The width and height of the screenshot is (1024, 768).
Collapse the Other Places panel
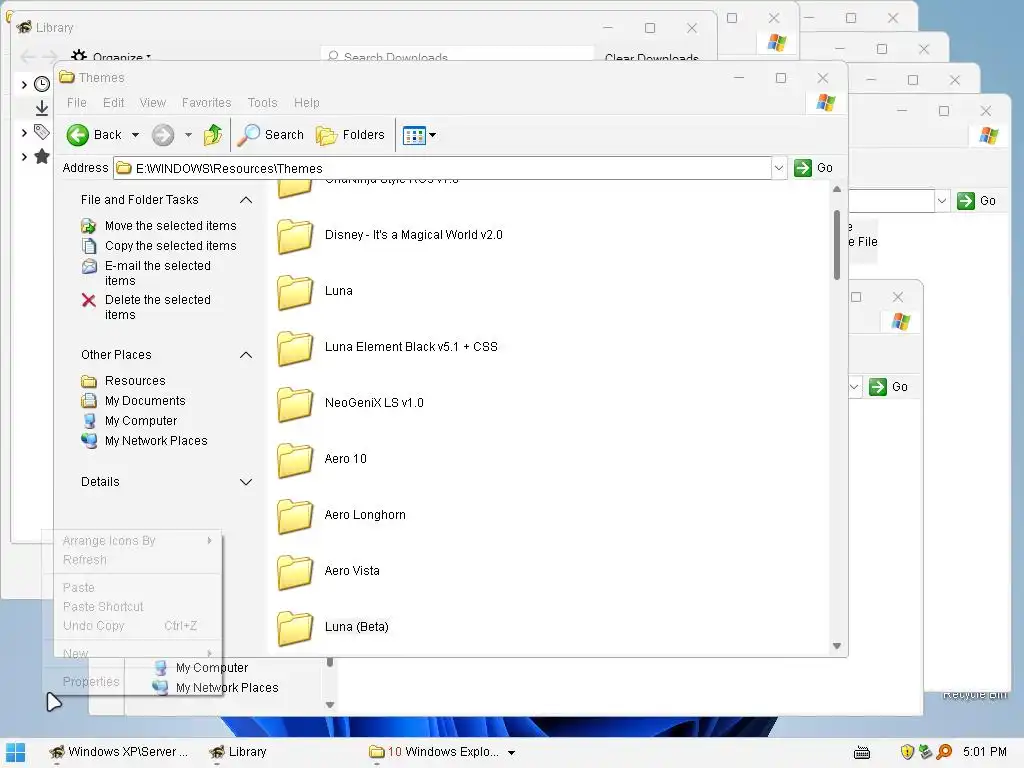point(246,355)
